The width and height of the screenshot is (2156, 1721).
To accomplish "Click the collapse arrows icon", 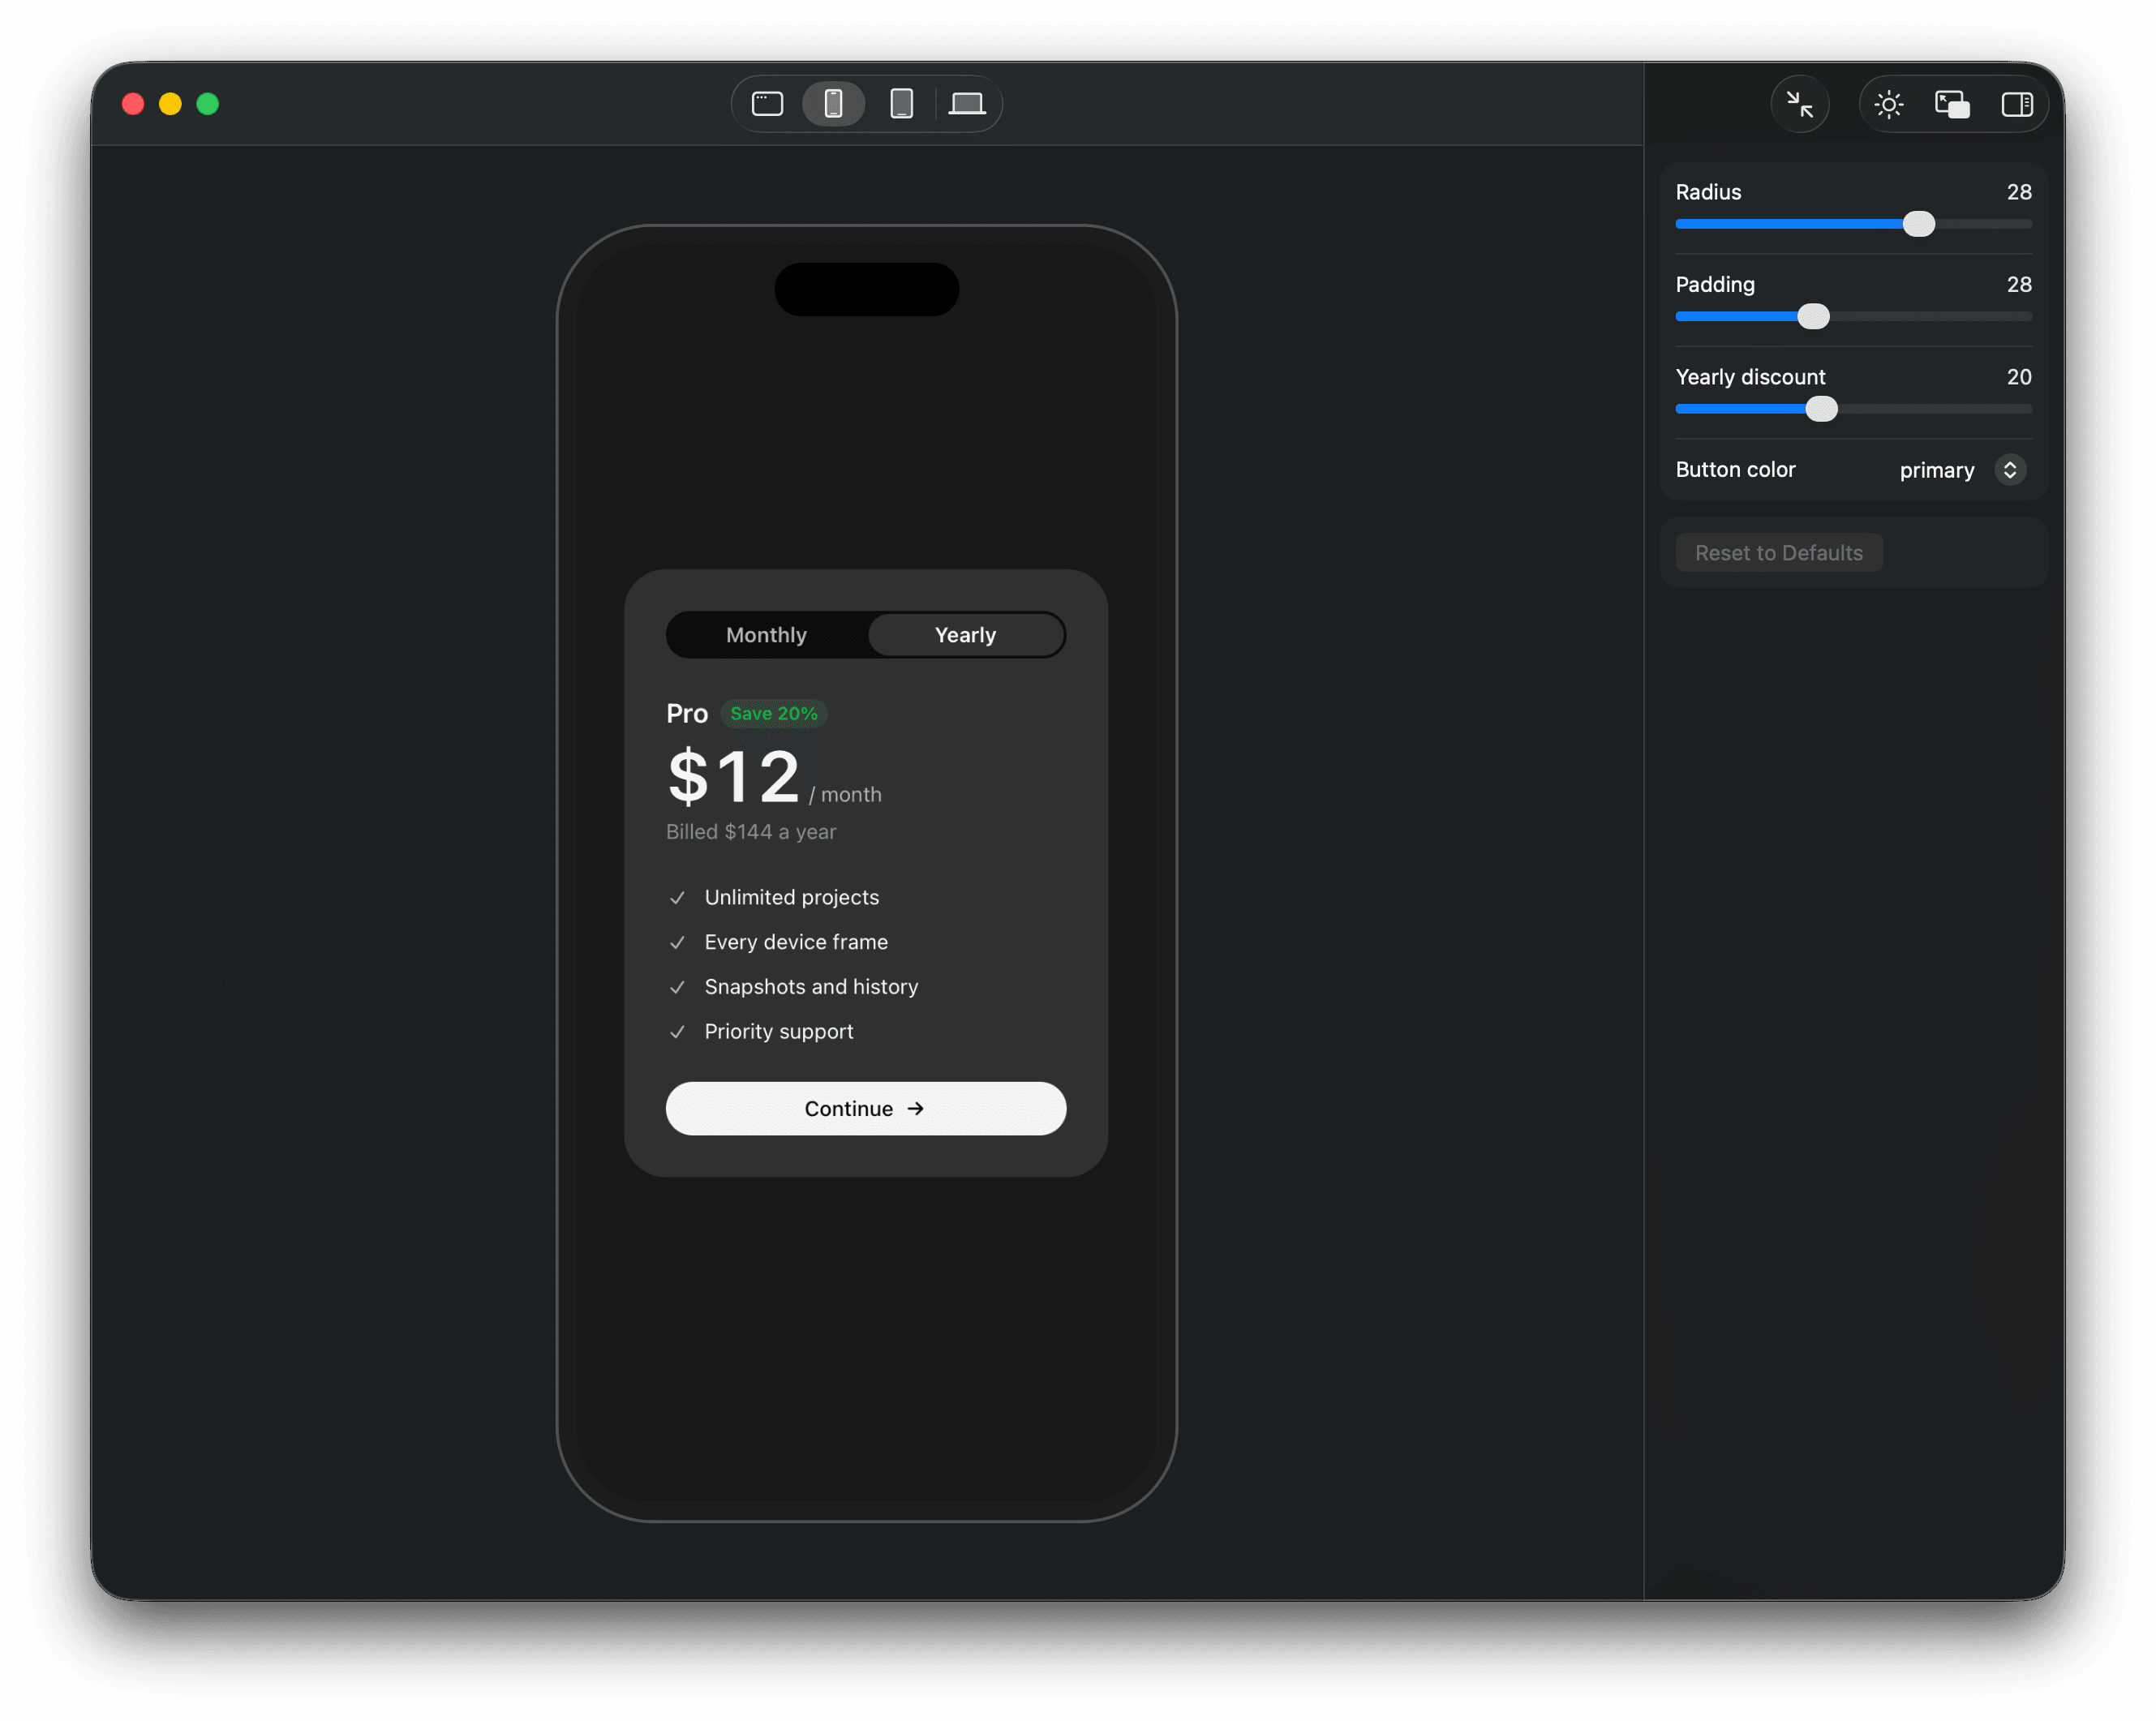I will [x=1800, y=104].
